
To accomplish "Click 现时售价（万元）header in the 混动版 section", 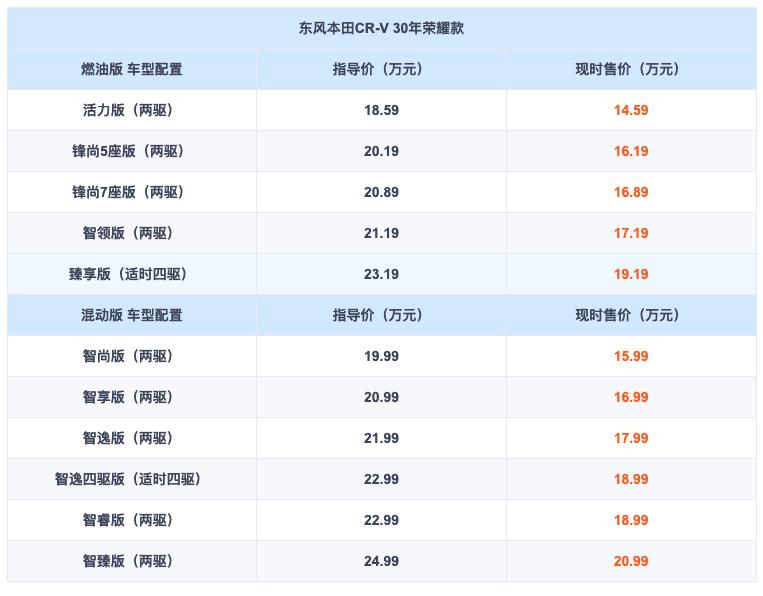I will point(631,315).
